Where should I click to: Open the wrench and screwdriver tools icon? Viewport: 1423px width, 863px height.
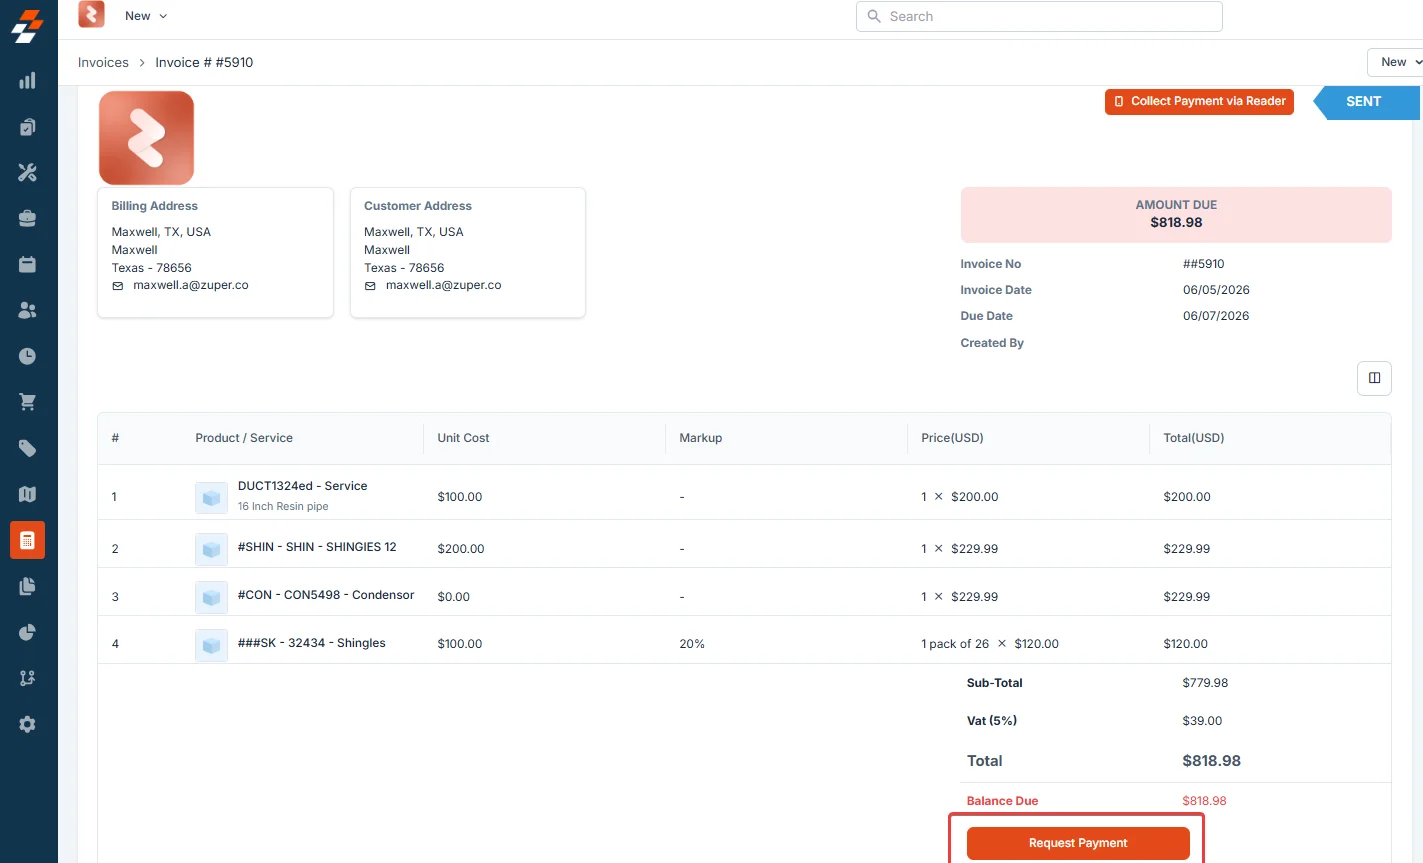tap(28, 173)
